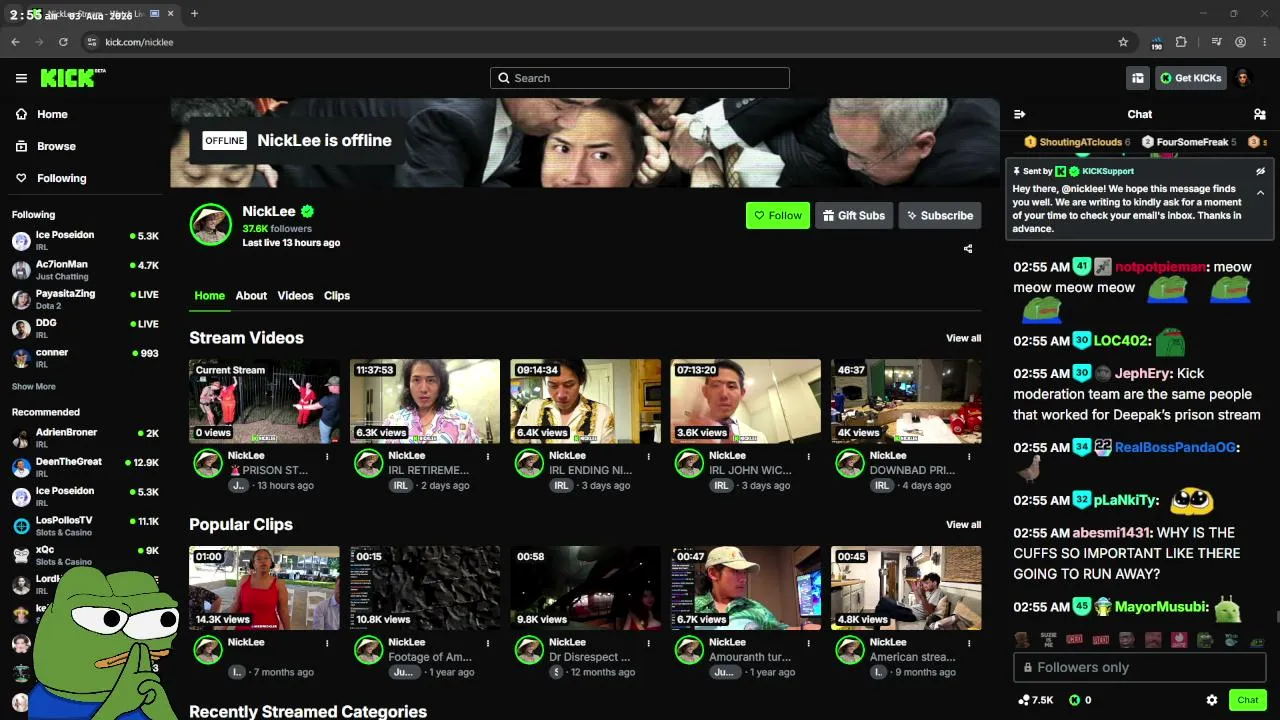The height and width of the screenshot is (720, 1280).
Task: Select the channel Home tab
Action: click(x=209, y=296)
